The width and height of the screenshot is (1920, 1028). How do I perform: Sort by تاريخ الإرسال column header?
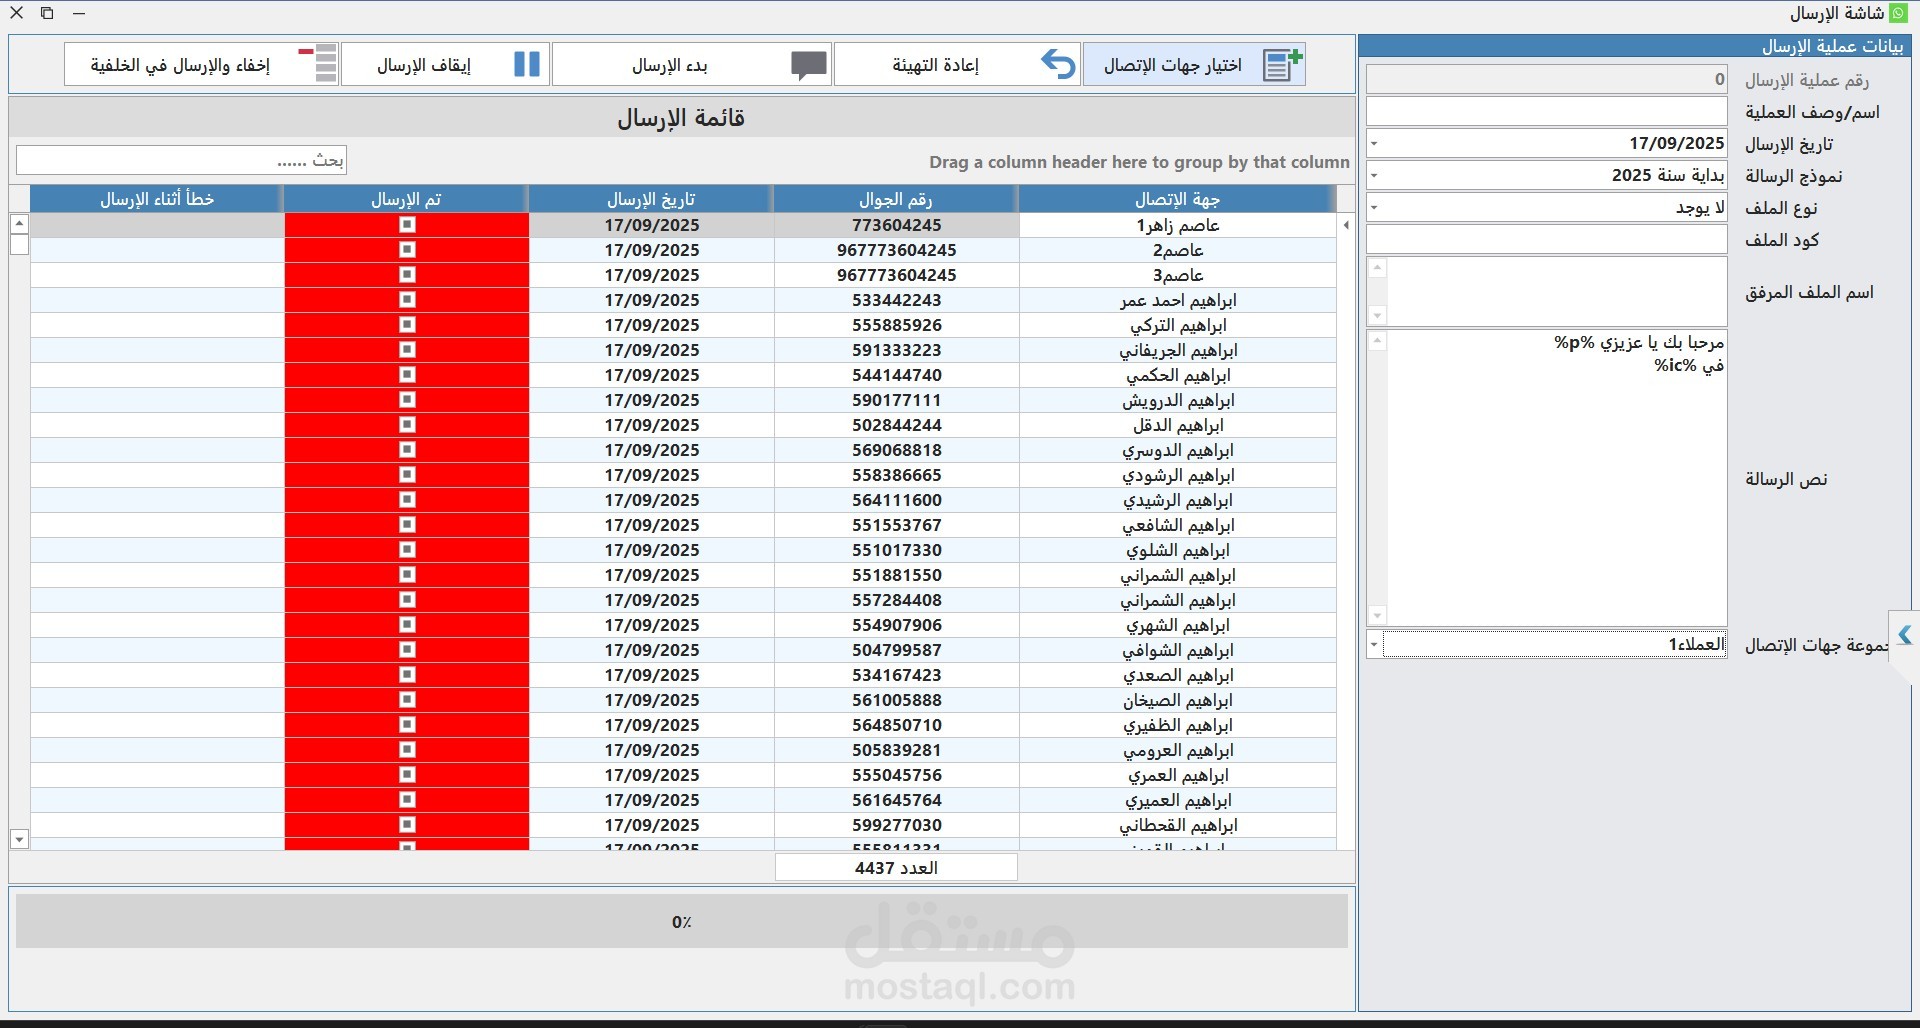point(651,199)
